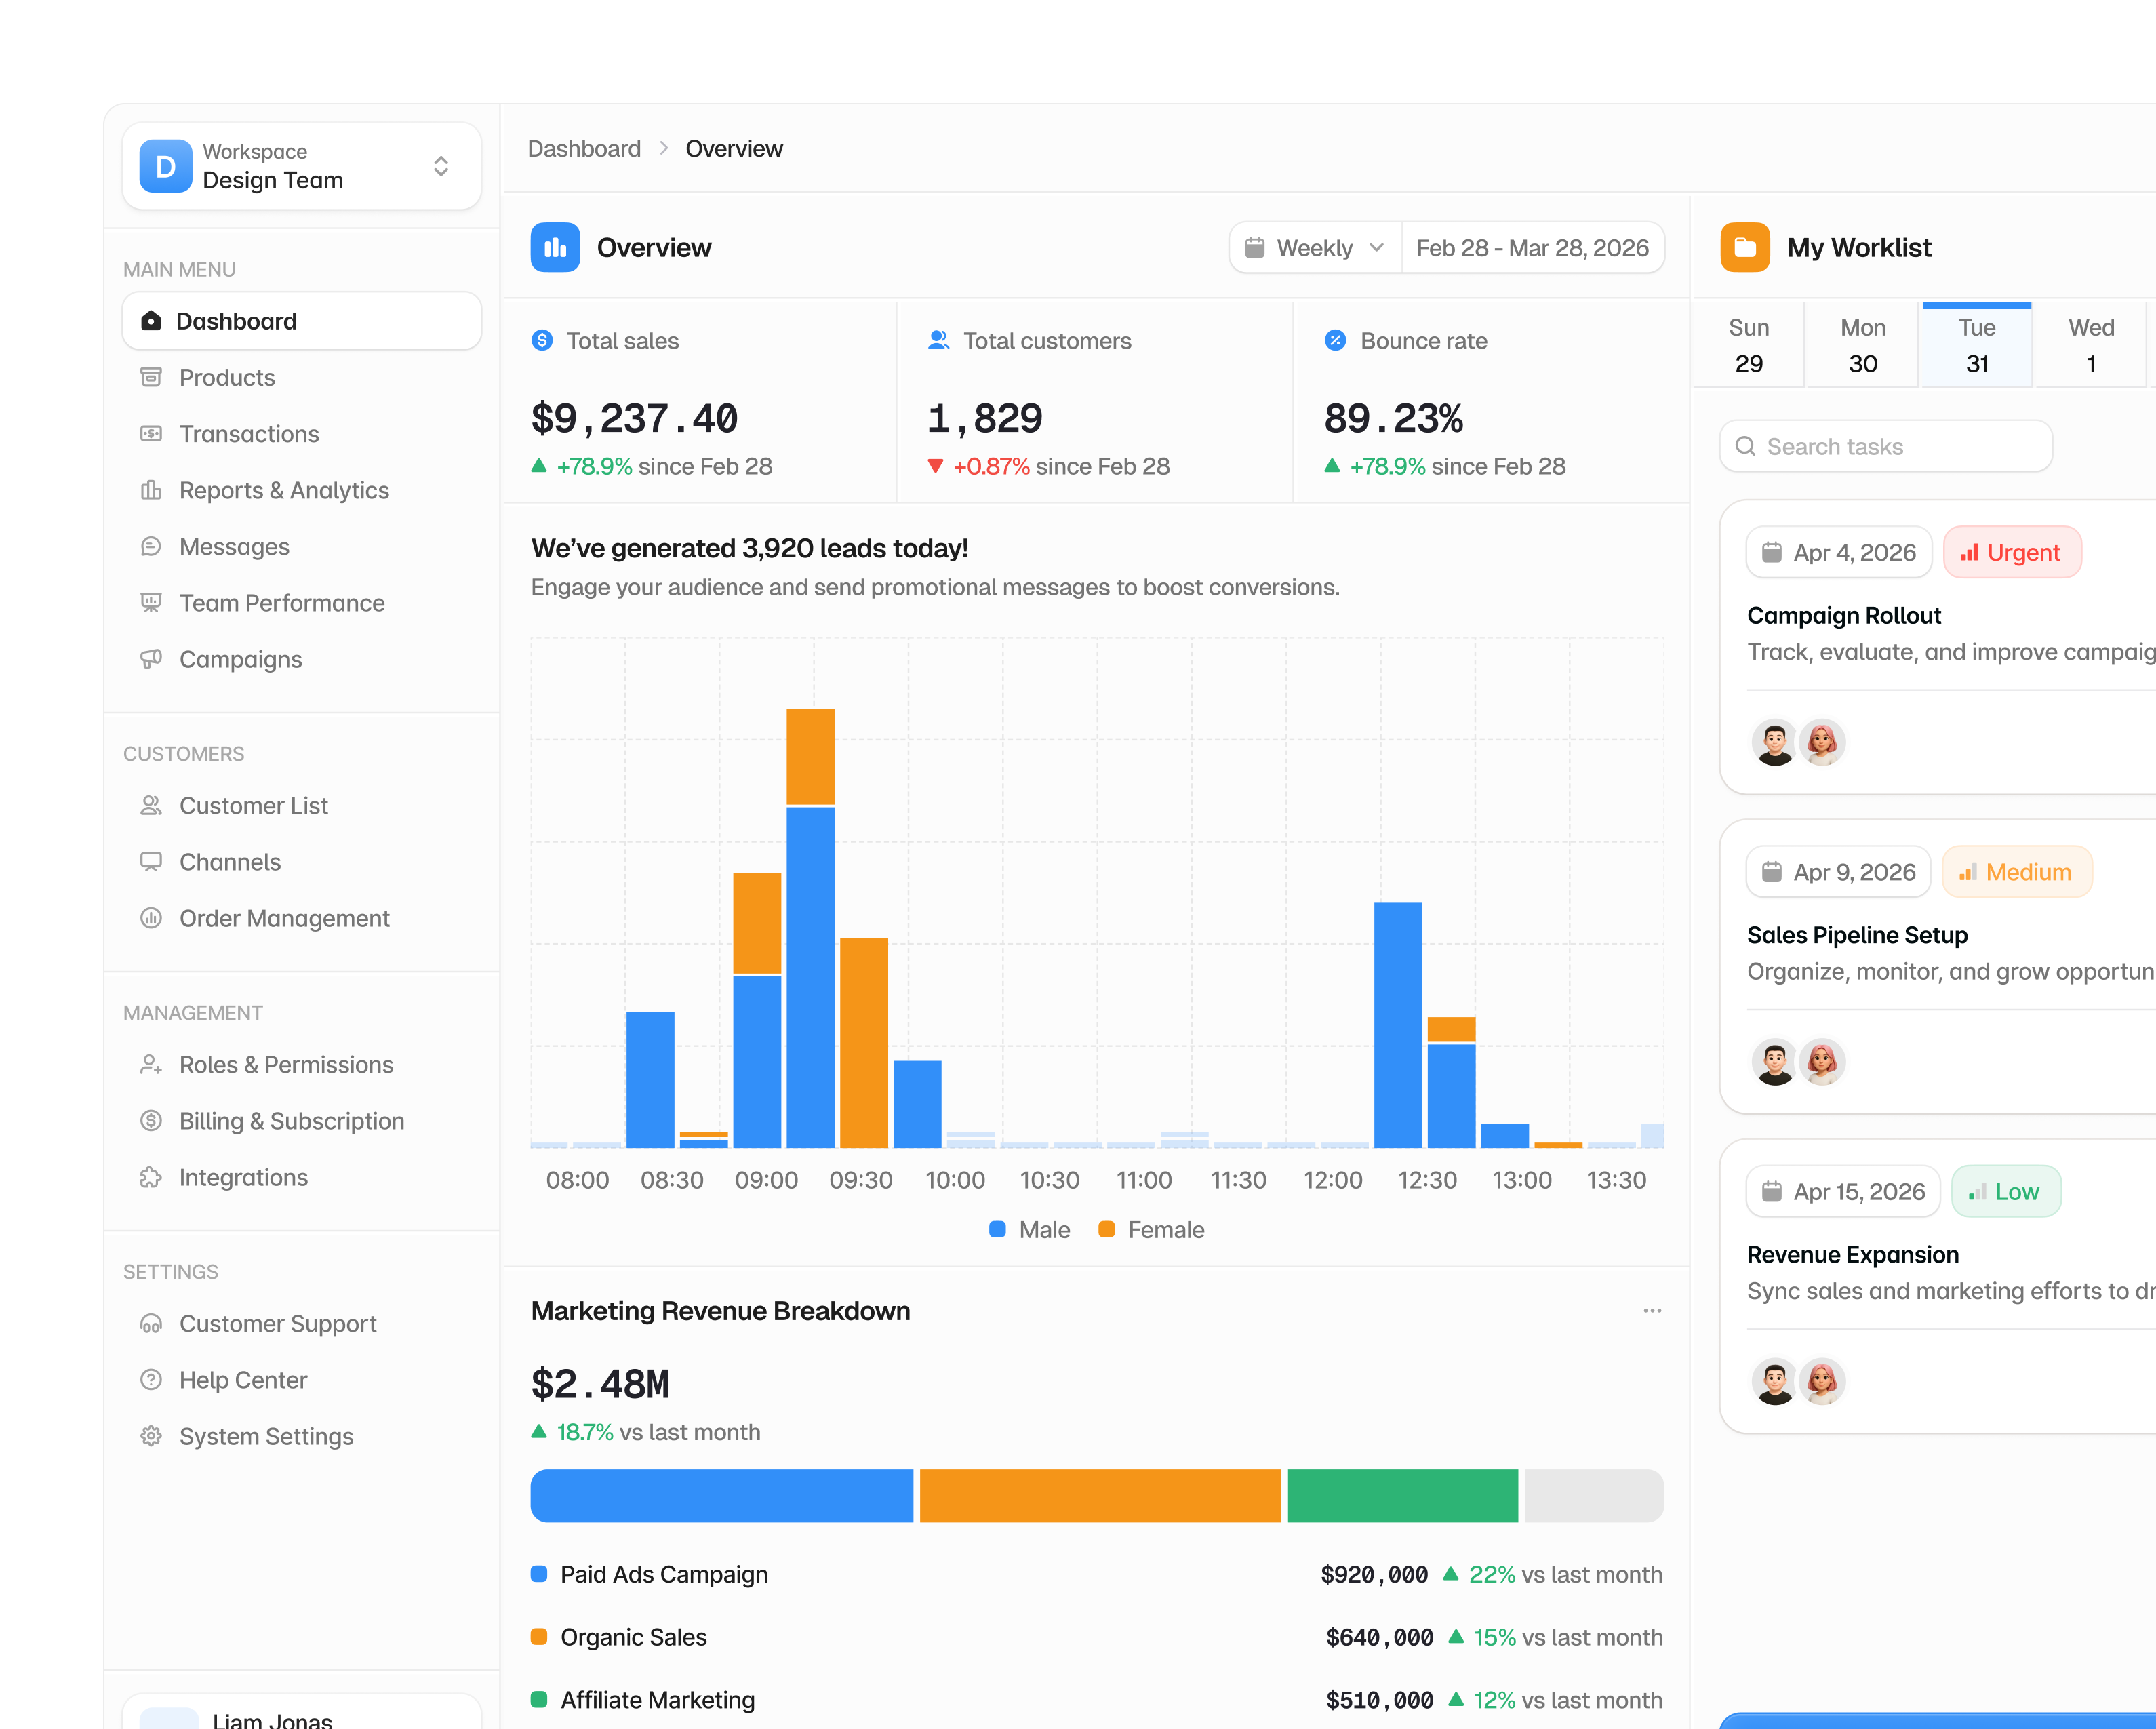2156x1729 pixels.
Task: Click the Bounce rate percent icon
Action: coord(1335,340)
